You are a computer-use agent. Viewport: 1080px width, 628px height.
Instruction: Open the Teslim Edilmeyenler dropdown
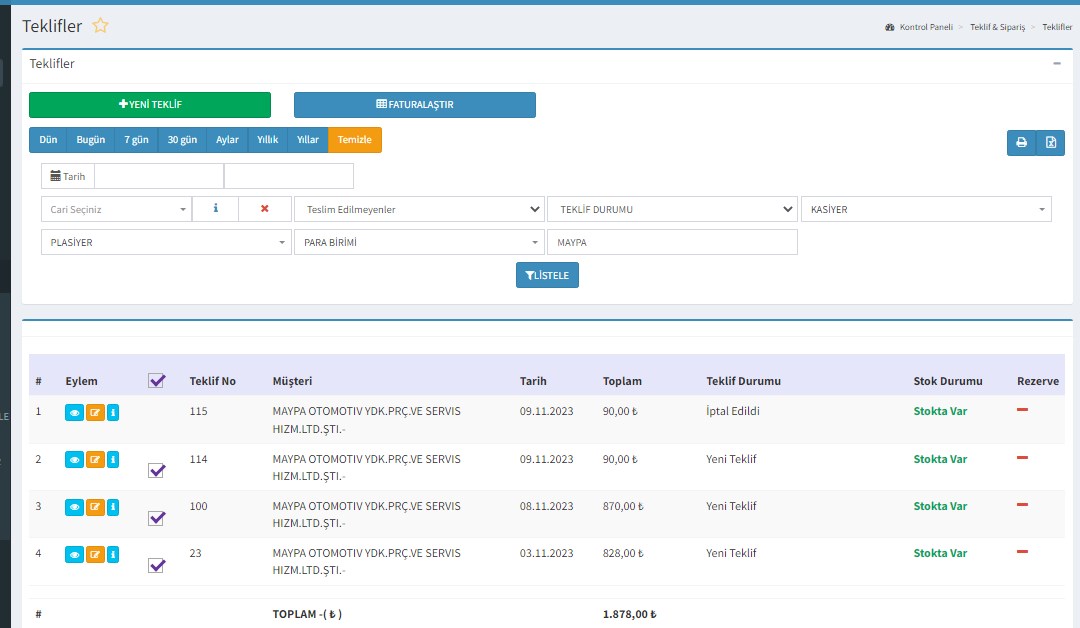[x=418, y=209]
